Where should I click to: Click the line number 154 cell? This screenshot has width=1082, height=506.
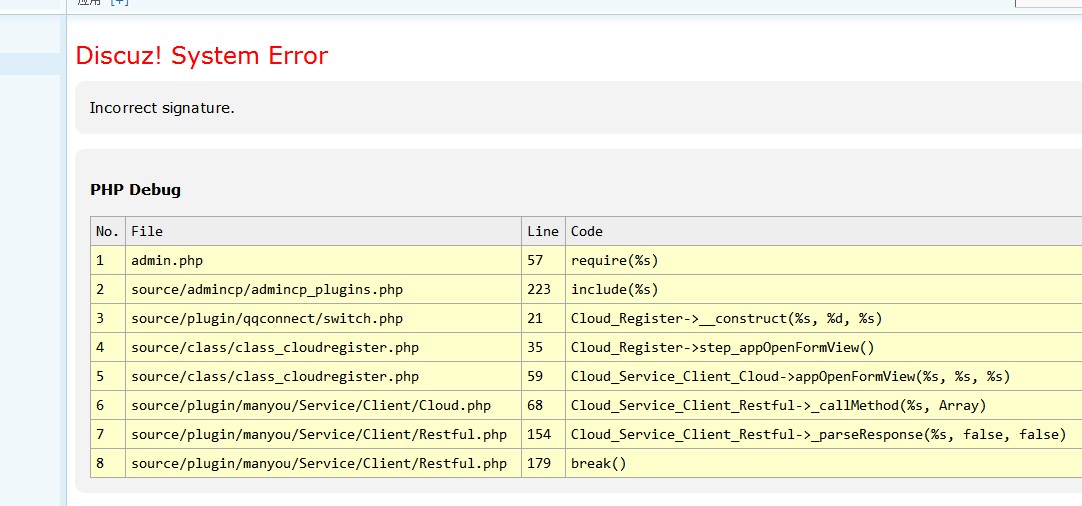(539, 434)
